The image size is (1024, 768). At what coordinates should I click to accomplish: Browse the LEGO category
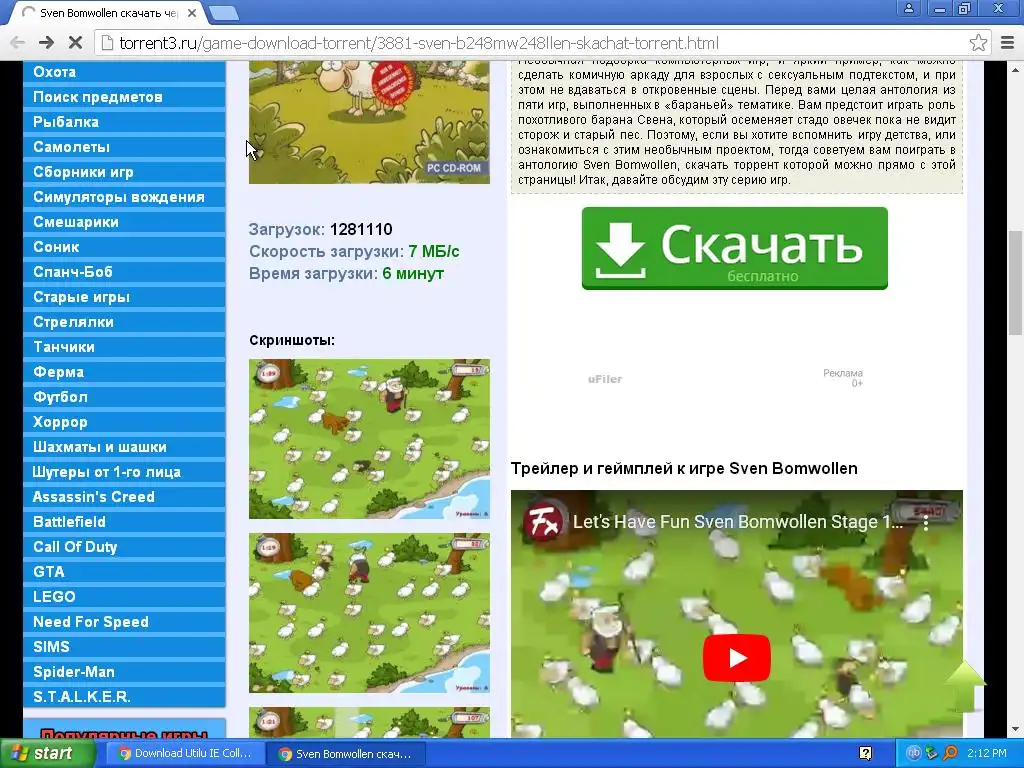coord(124,596)
